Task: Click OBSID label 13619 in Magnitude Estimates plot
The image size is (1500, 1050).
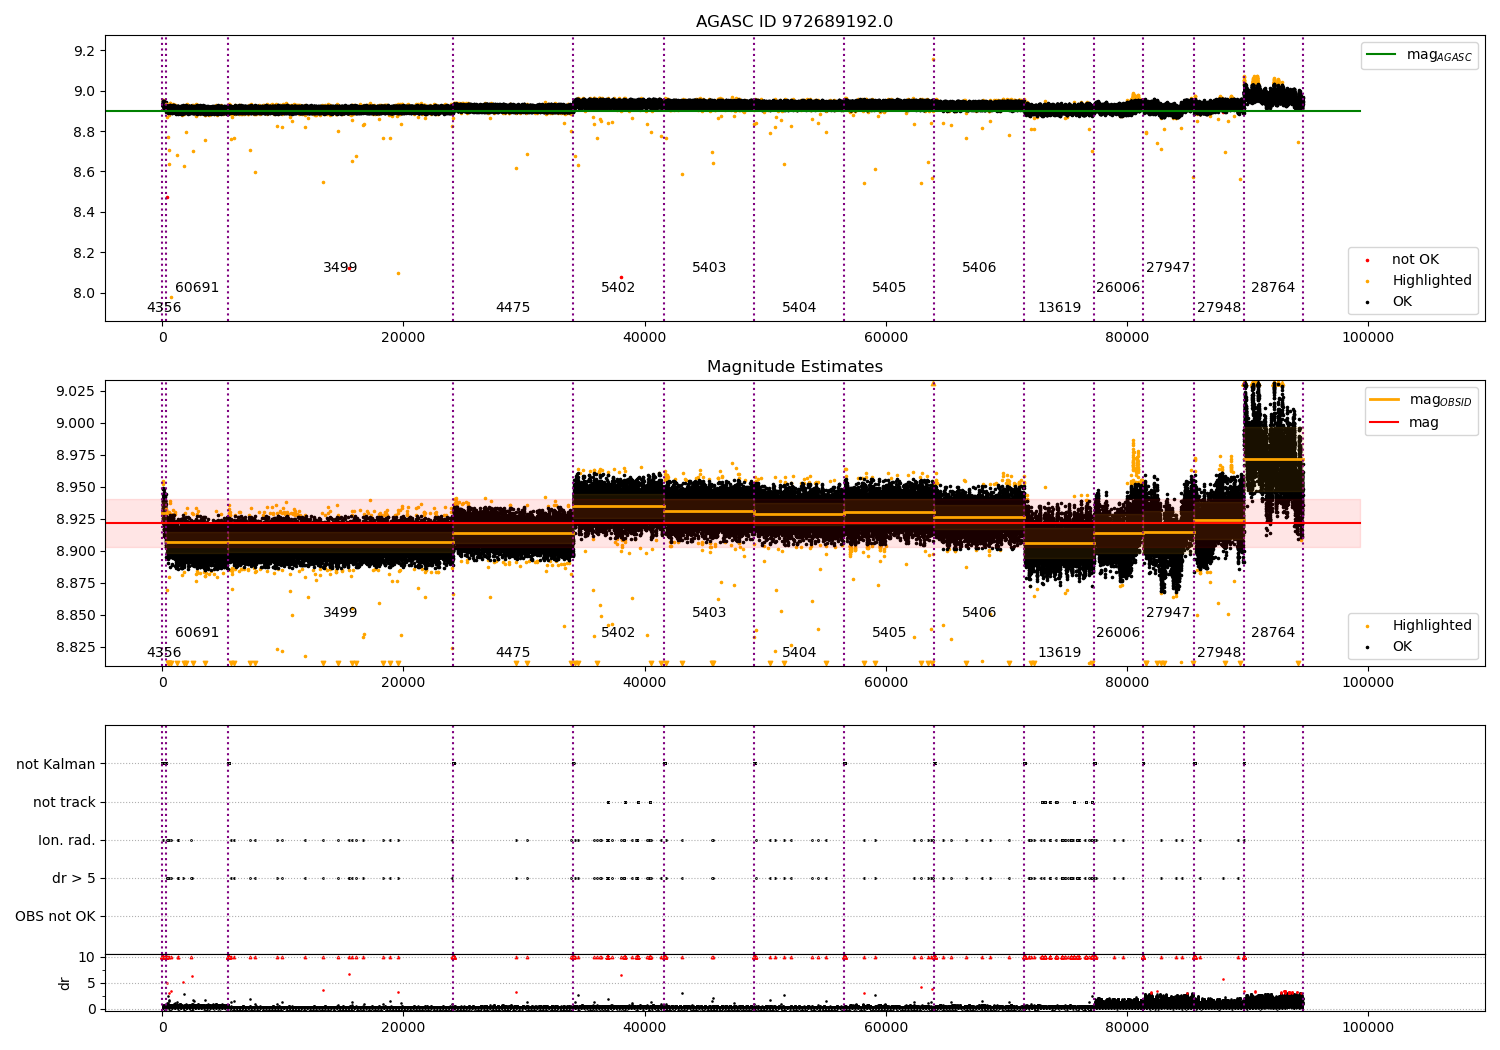Action: click(1059, 653)
